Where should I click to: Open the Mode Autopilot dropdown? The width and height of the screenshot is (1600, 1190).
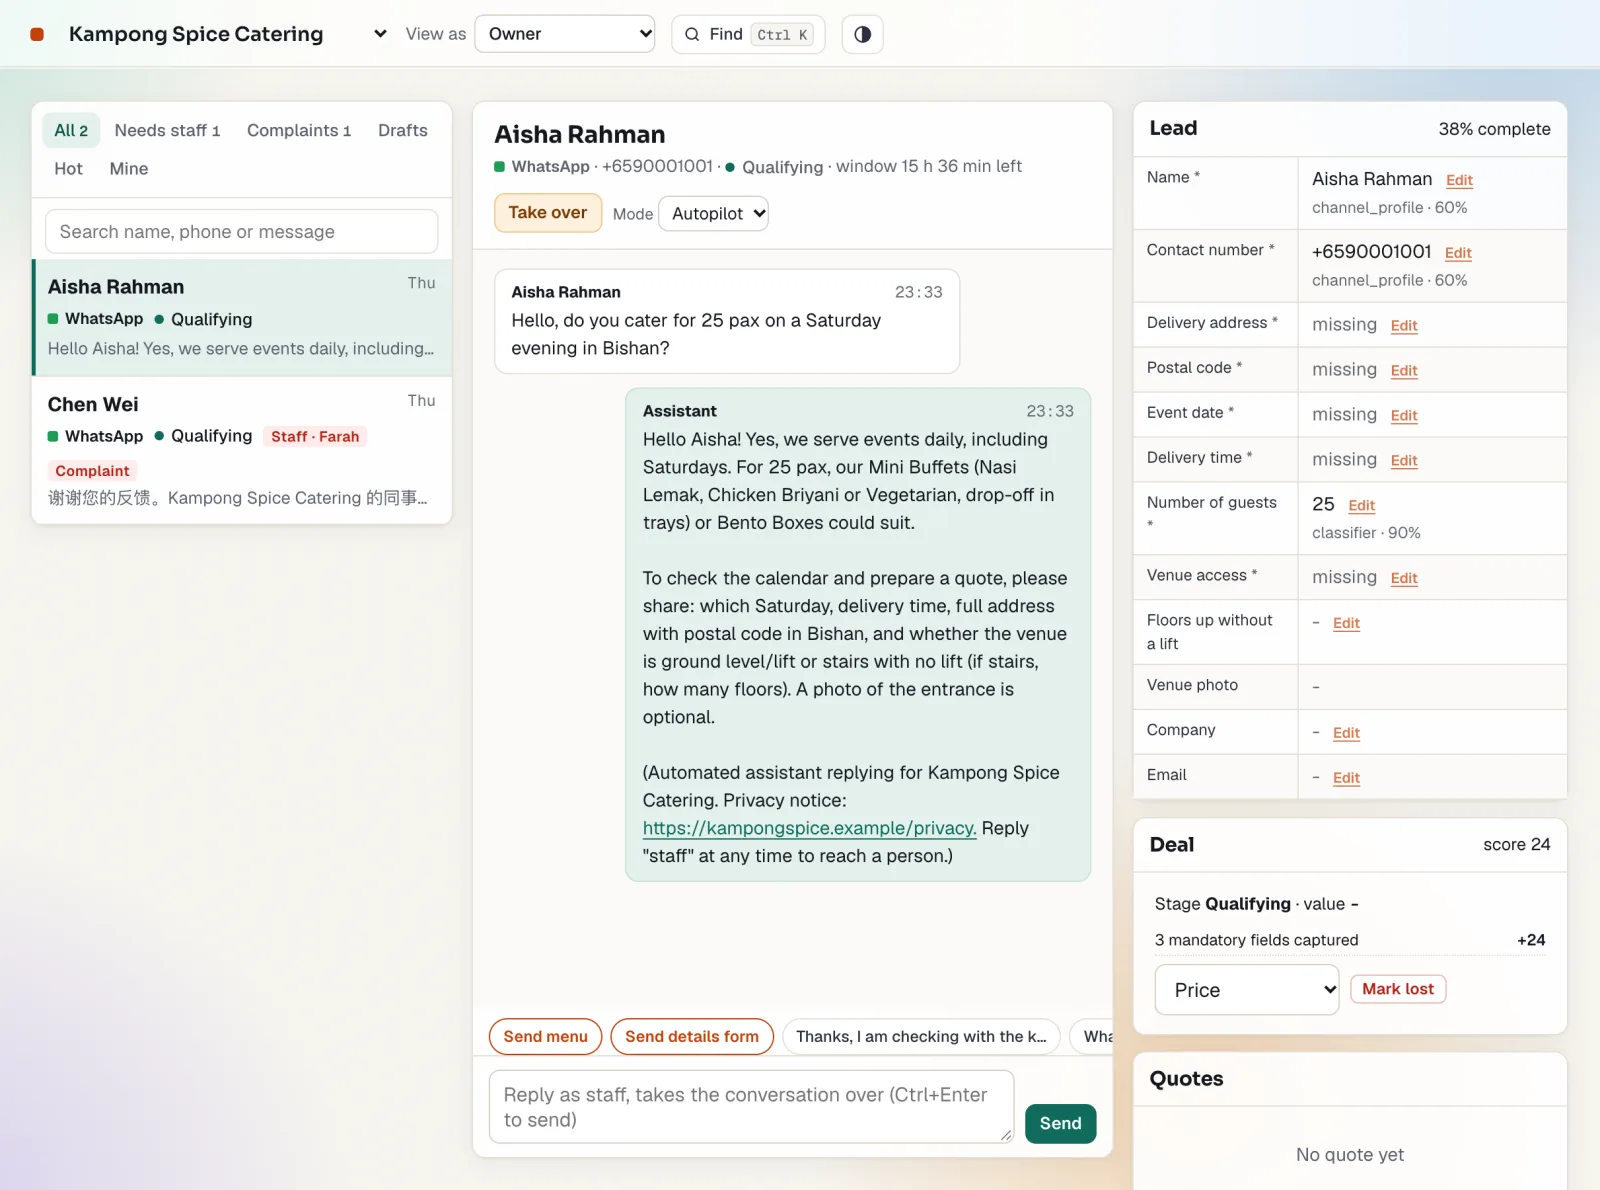tap(713, 213)
